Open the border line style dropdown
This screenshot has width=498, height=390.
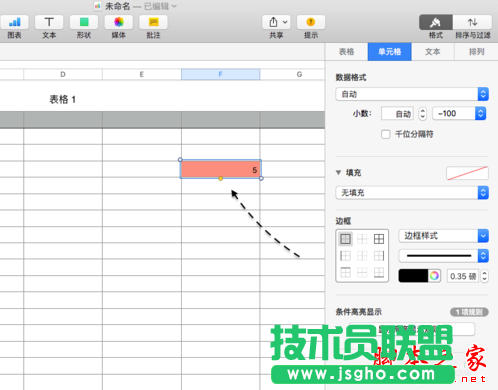[444, 256]
